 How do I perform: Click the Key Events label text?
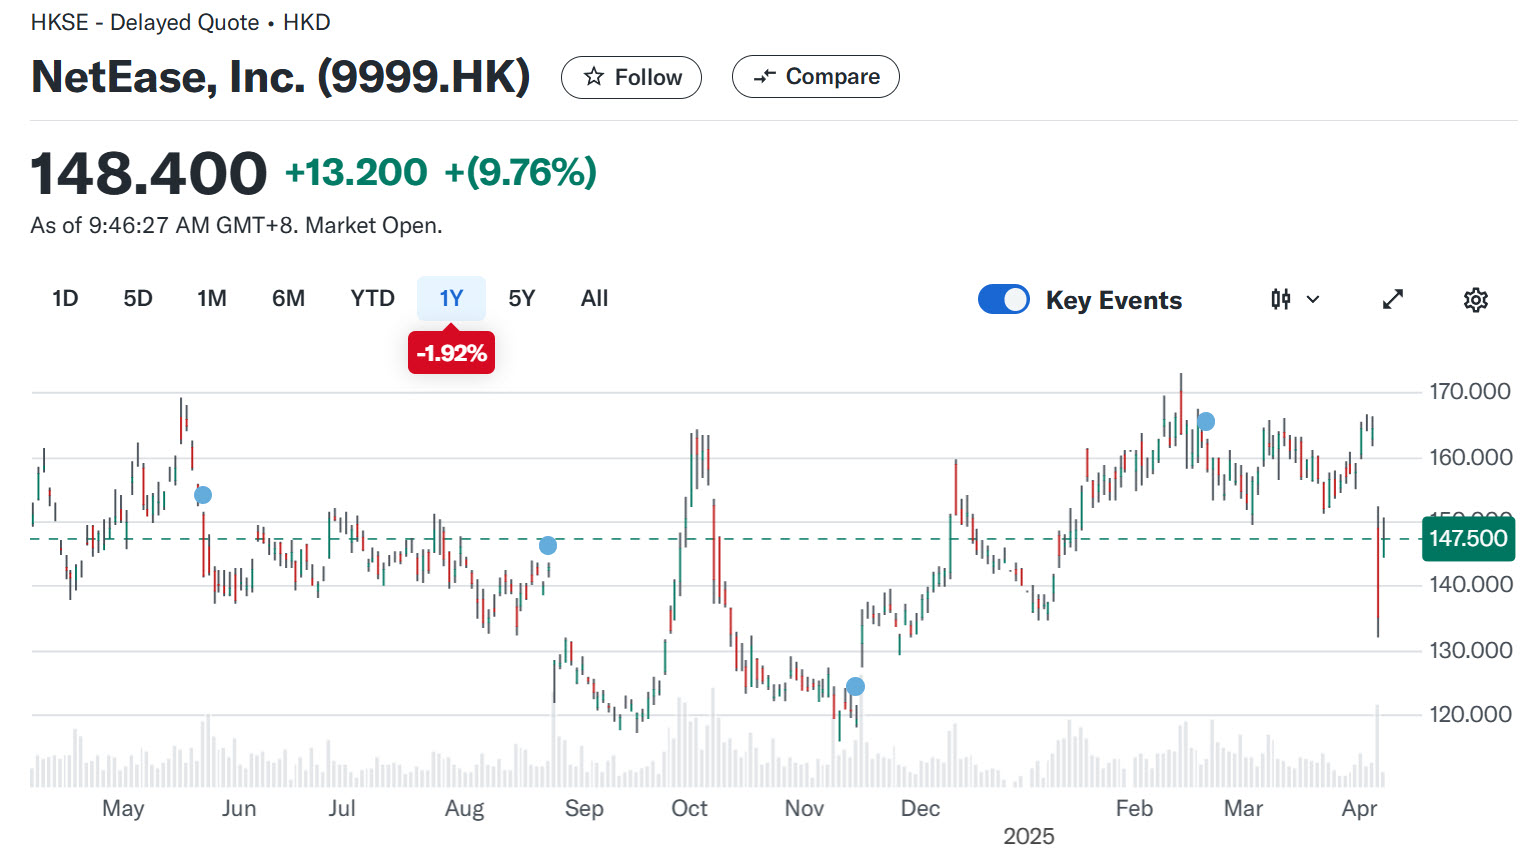coord(1114,300)
